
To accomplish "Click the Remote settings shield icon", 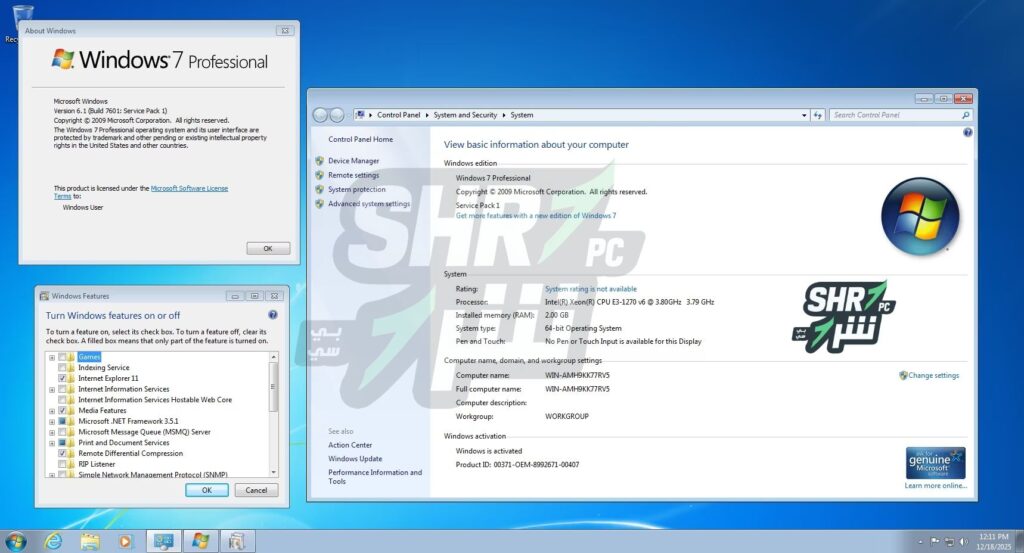I will click(x=319, y=175).
